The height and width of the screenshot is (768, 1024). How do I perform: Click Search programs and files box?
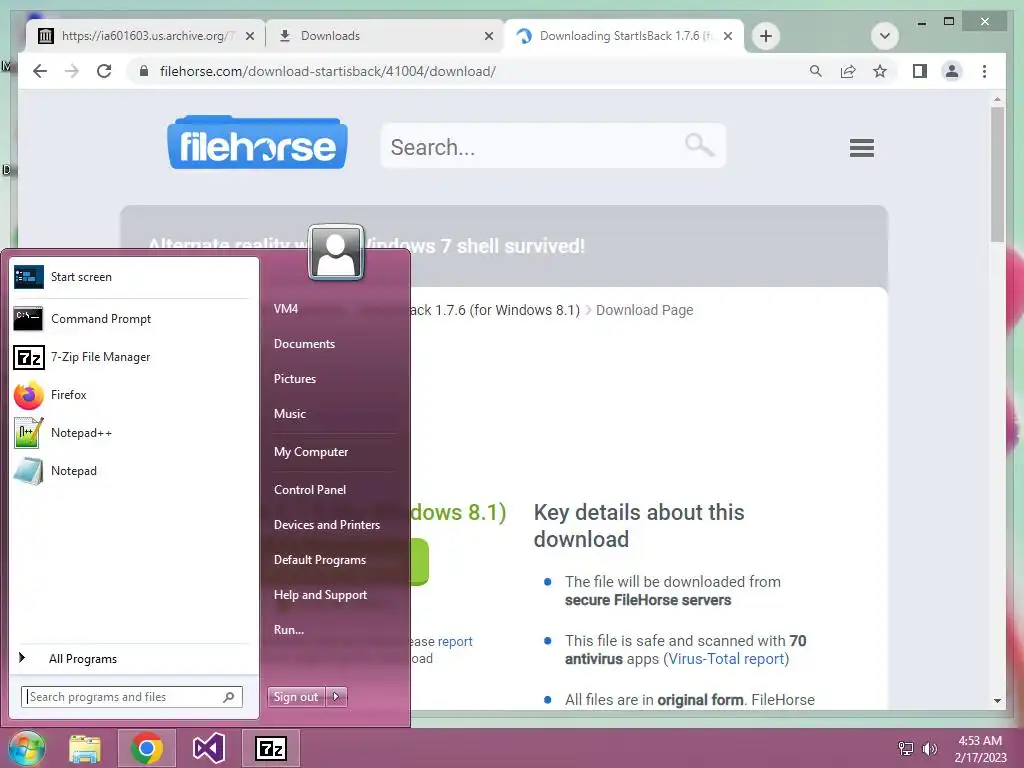click(x=132, y=697)
